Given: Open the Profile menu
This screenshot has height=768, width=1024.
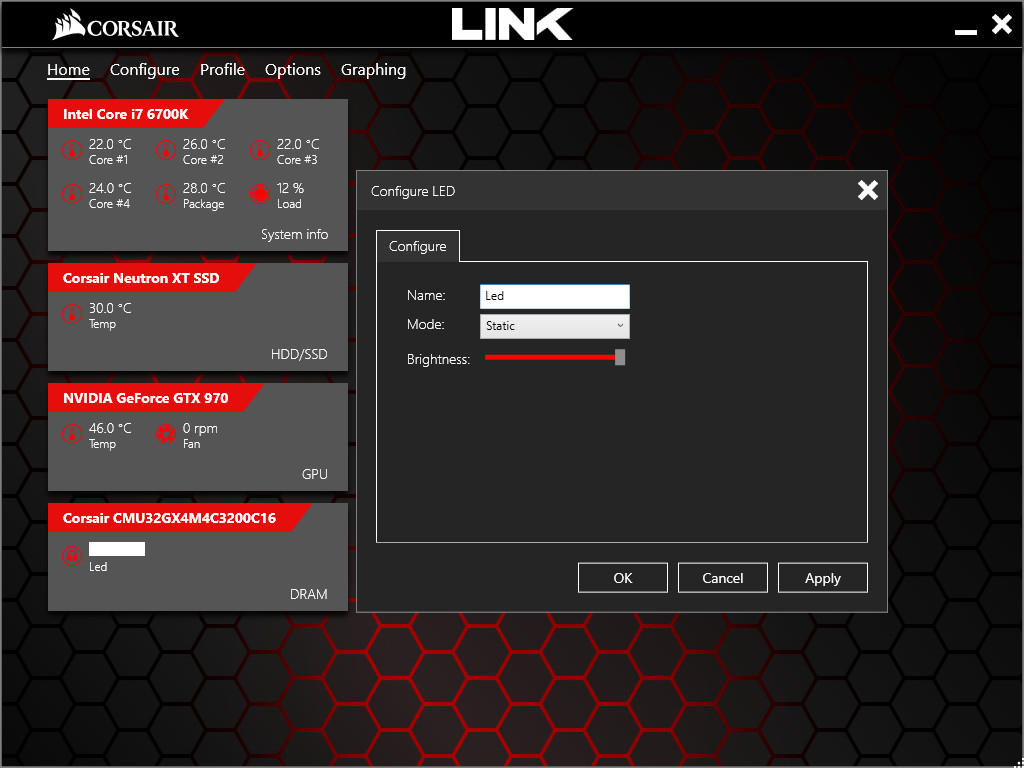Looking at the screenshot, I should [x=222, y=70].
